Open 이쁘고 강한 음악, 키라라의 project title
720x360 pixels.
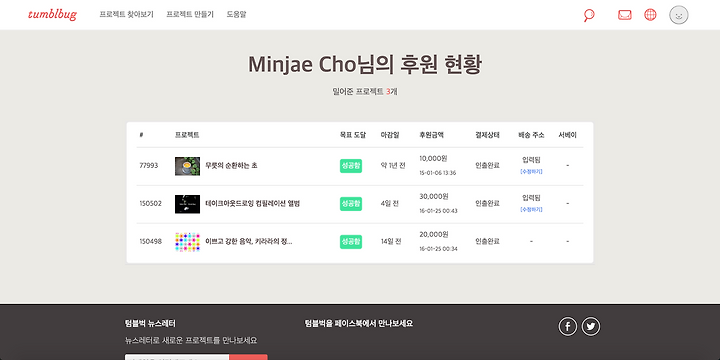249,242
